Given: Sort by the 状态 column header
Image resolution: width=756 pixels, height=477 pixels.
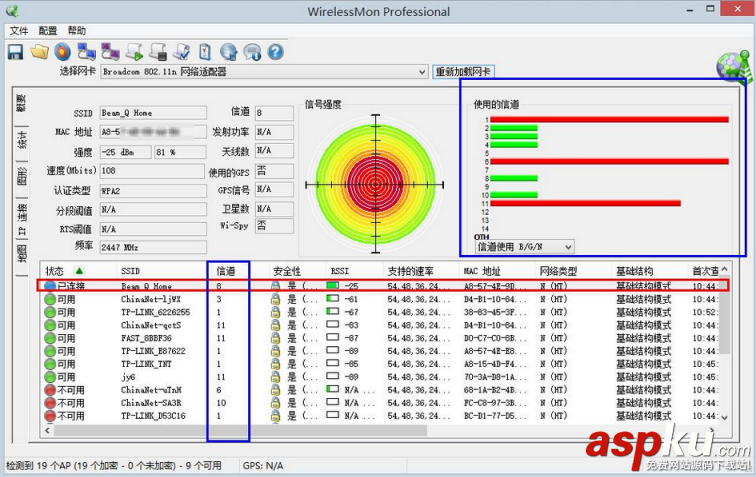Looking at the screenshot, I should tap(79, 271).
